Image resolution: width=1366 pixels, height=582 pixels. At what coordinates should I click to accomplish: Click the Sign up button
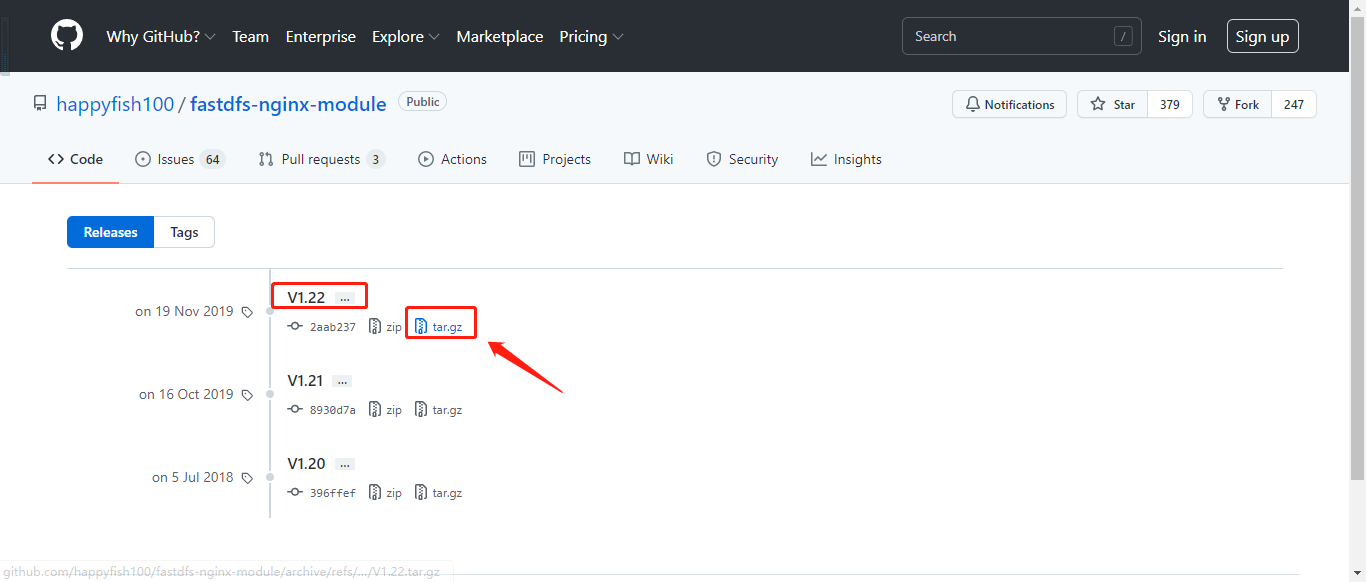click(x=1262, y=37)
